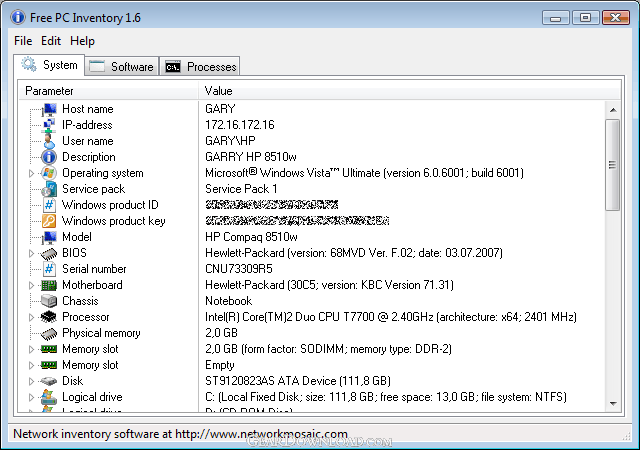Click the icon of the Empty Memory slot
The image size is (640, 450).
click(x=49, y=365)
